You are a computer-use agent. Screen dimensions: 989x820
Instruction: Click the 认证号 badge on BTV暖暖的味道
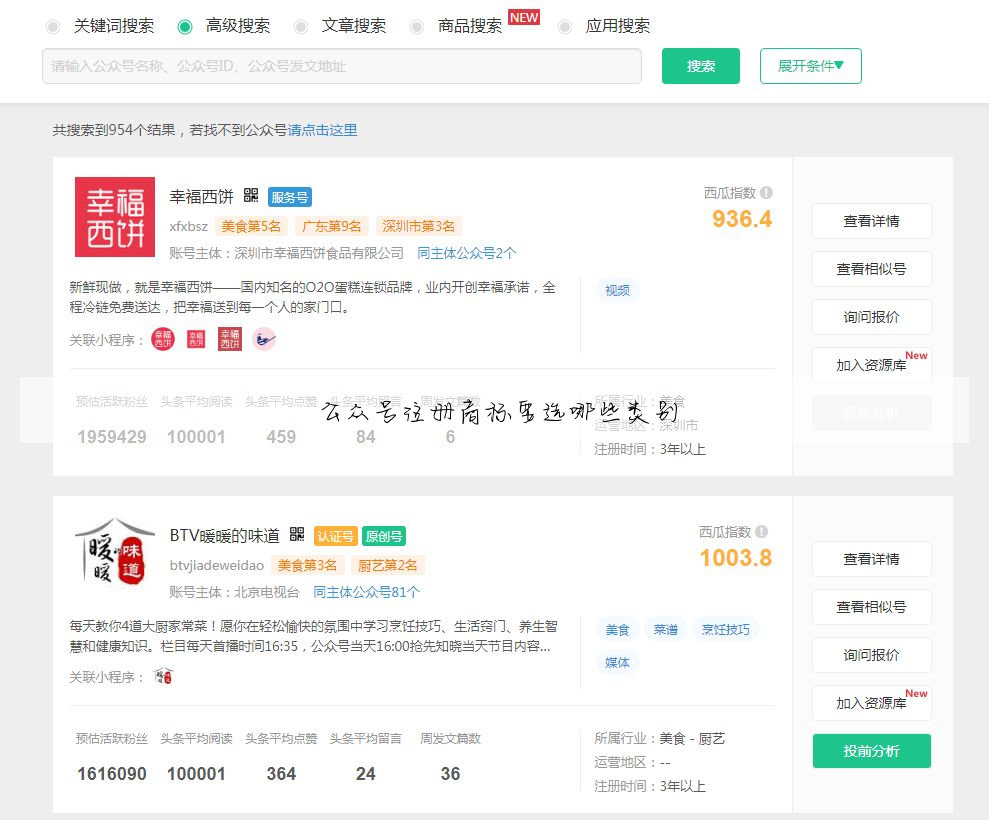pos(335,536)
